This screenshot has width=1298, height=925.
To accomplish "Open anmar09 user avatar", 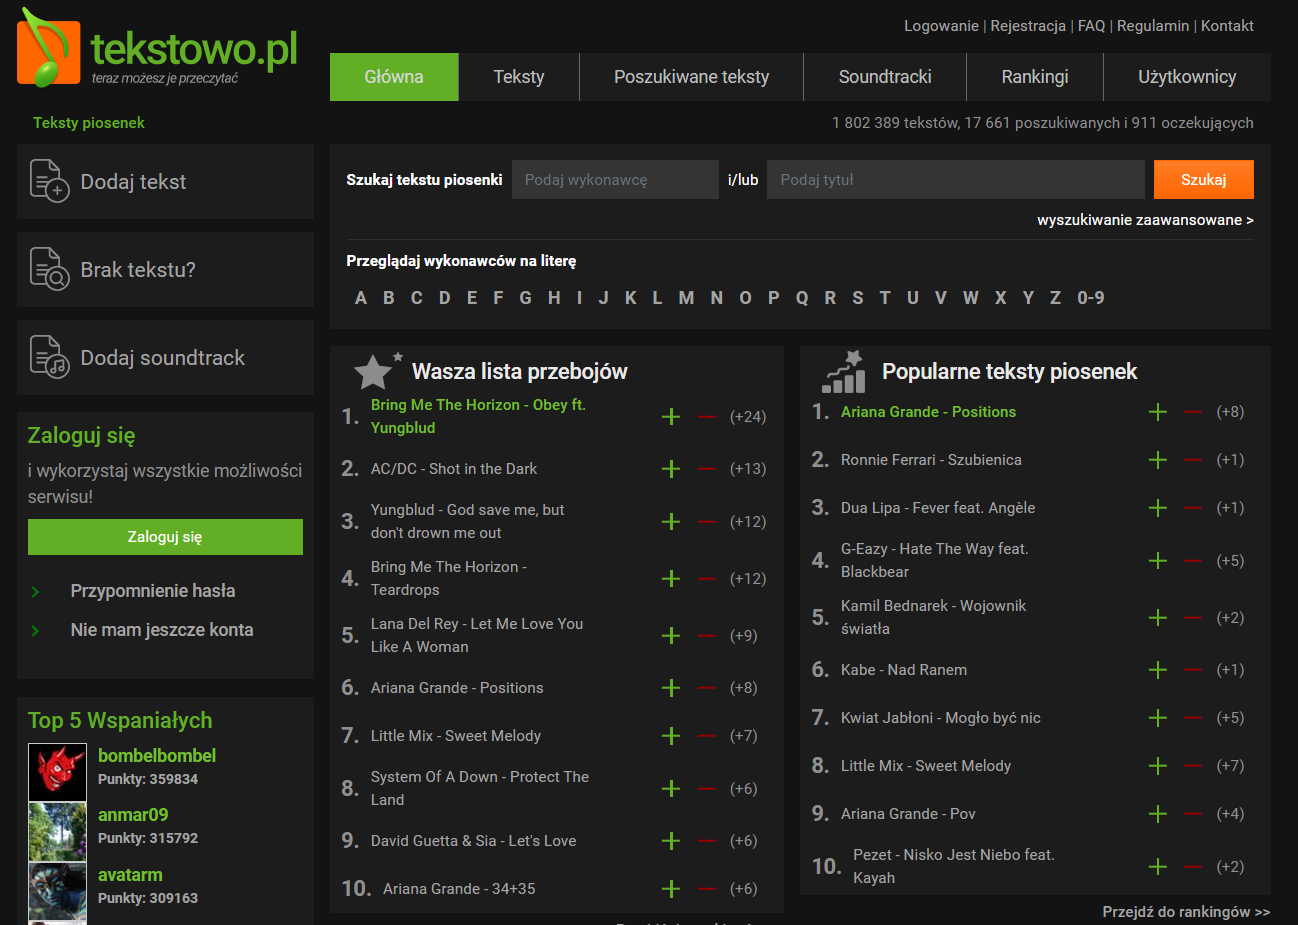I will click(x=57, y=831).
